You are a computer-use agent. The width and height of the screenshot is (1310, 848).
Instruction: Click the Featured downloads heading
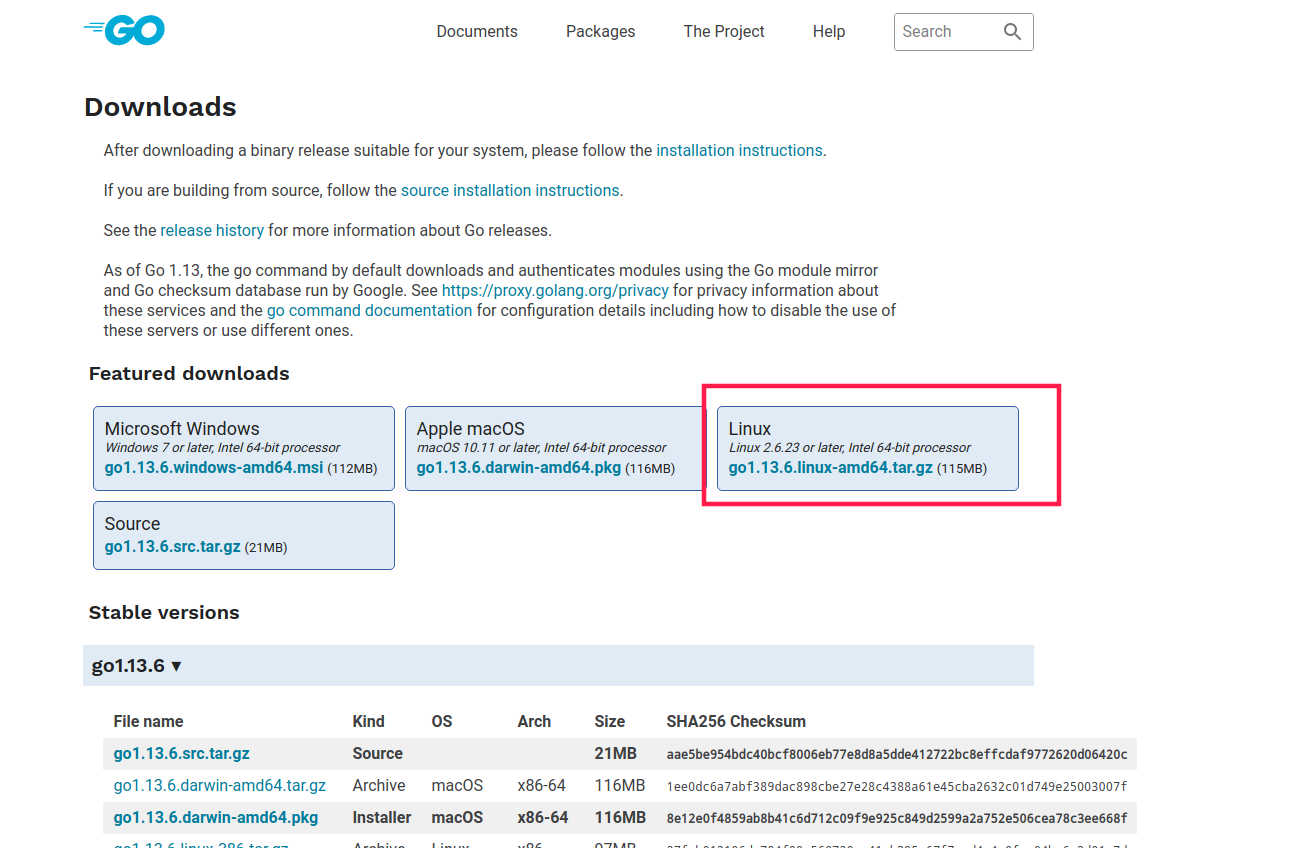tap(189, 373)
